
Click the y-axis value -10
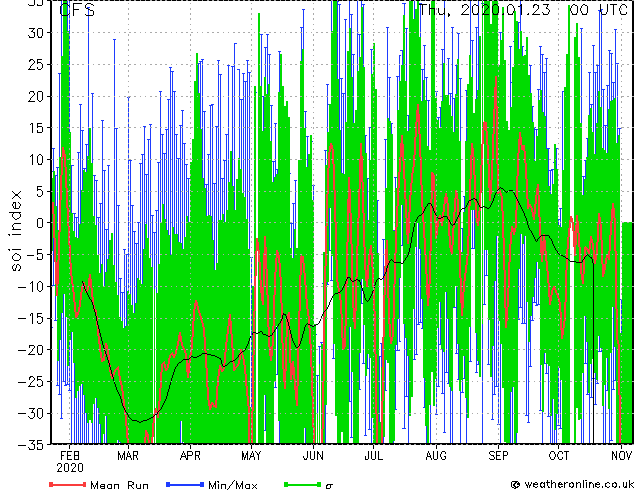[x=31, y=286]
